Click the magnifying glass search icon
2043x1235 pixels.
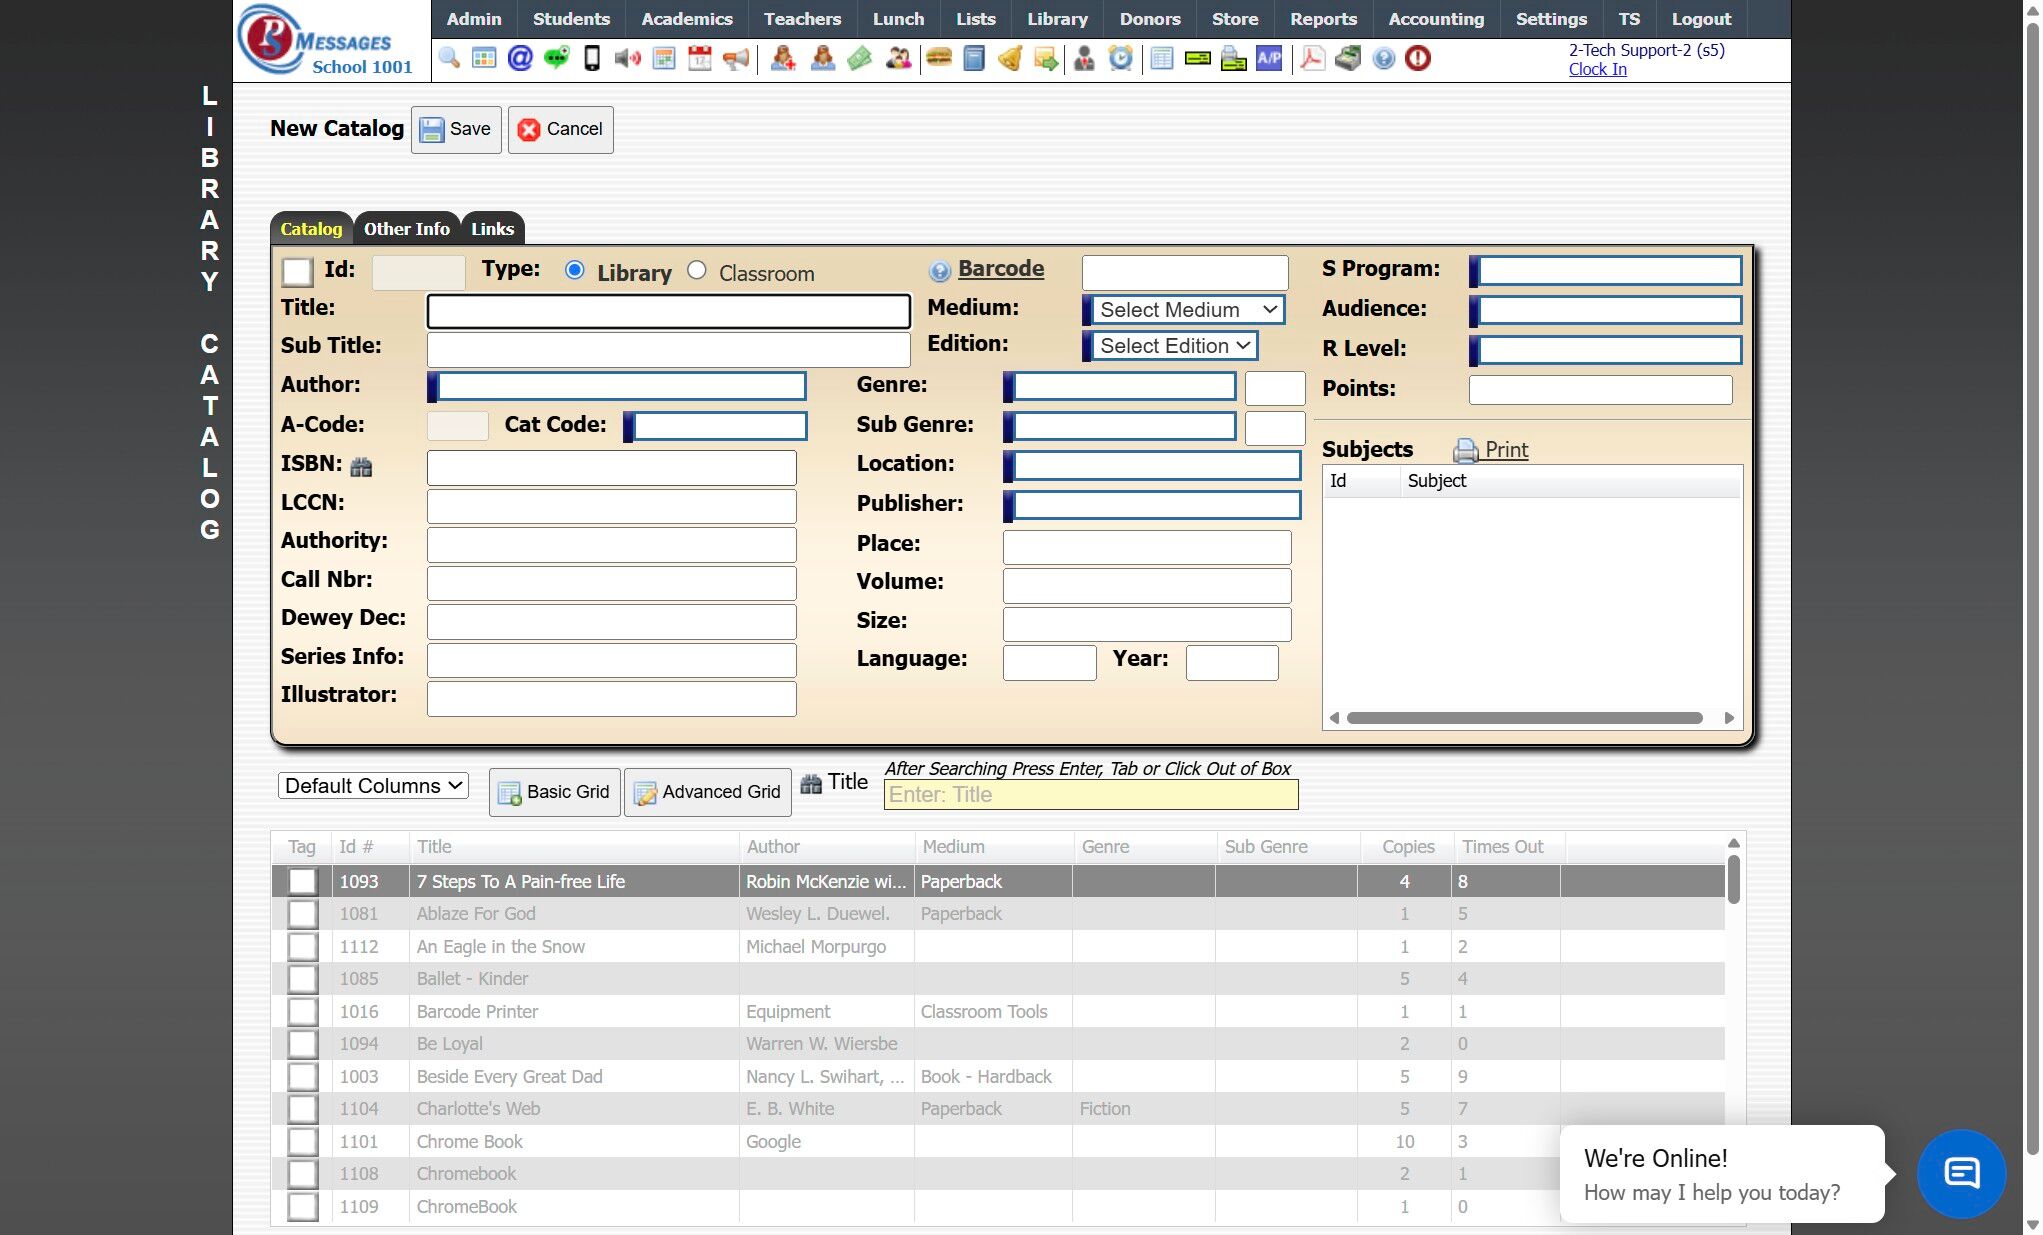coord(449,58)
